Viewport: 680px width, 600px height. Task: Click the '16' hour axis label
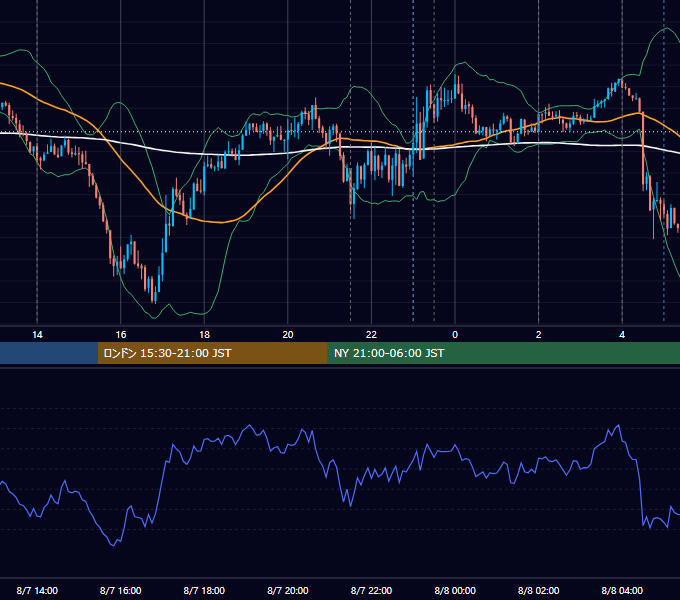coord(121,335)
